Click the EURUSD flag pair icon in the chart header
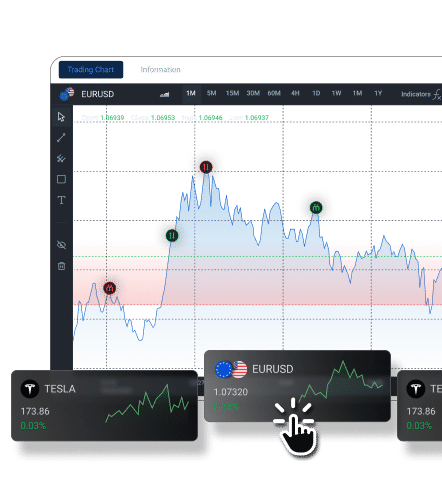This screenshot has height=500, width=442. coord(67,94)
